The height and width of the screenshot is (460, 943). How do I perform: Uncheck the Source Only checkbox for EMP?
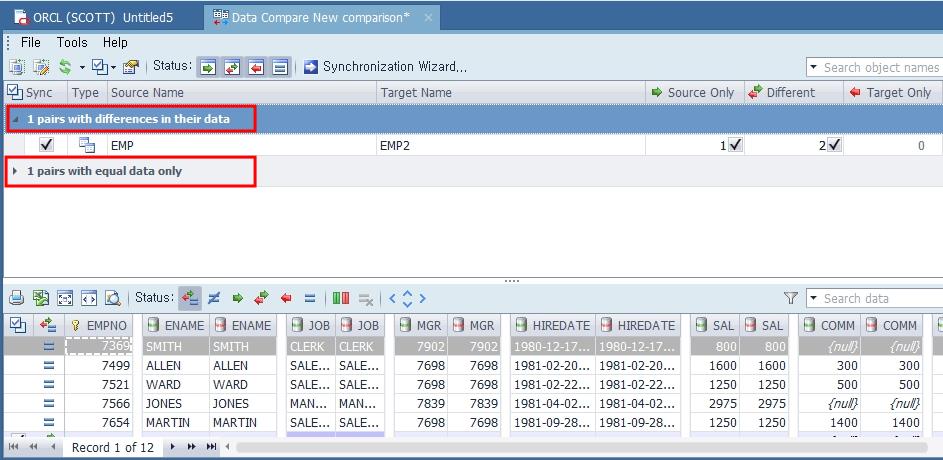736,145
